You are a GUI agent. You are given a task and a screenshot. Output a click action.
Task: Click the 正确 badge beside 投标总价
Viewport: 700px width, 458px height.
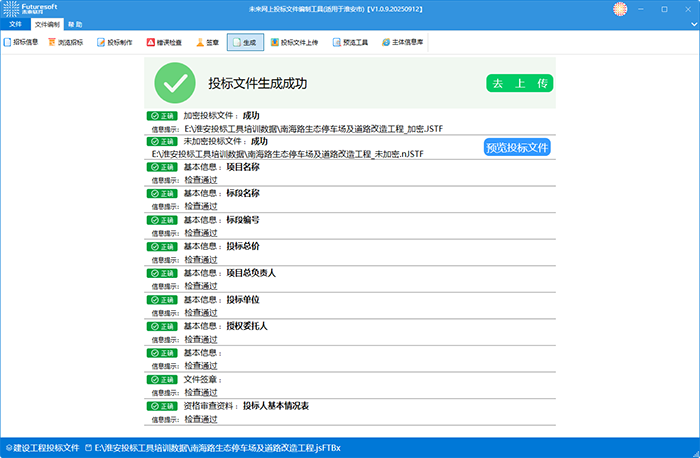point(161,245)
